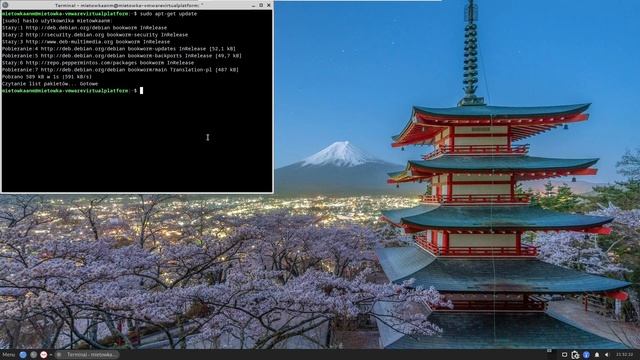Launch the blue round launcher beside Menu
The height and width of the screenshot is (360, 640).
click(23, 355)
